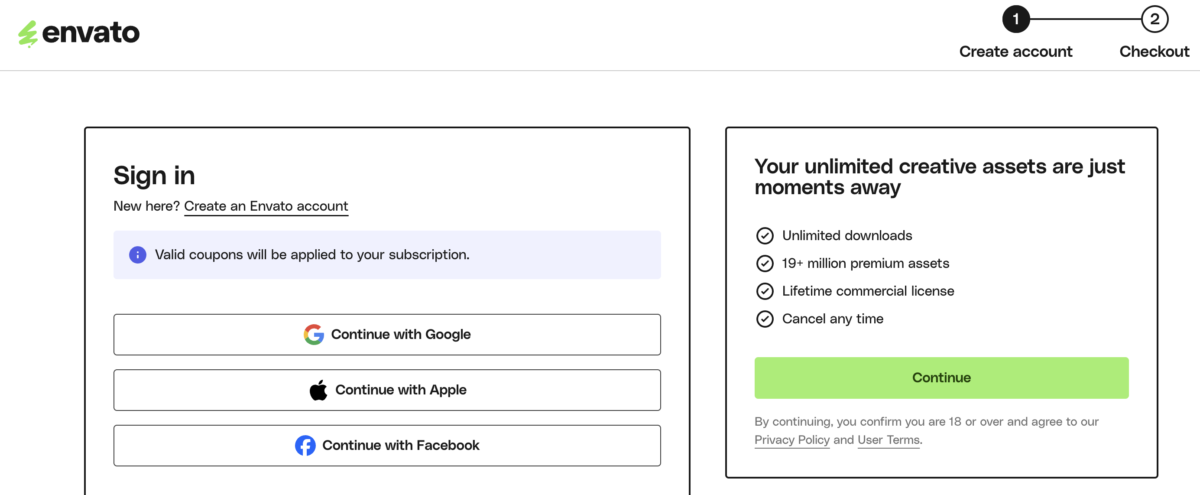
Task: Click the Envato leaf logo
Action: 28,34
